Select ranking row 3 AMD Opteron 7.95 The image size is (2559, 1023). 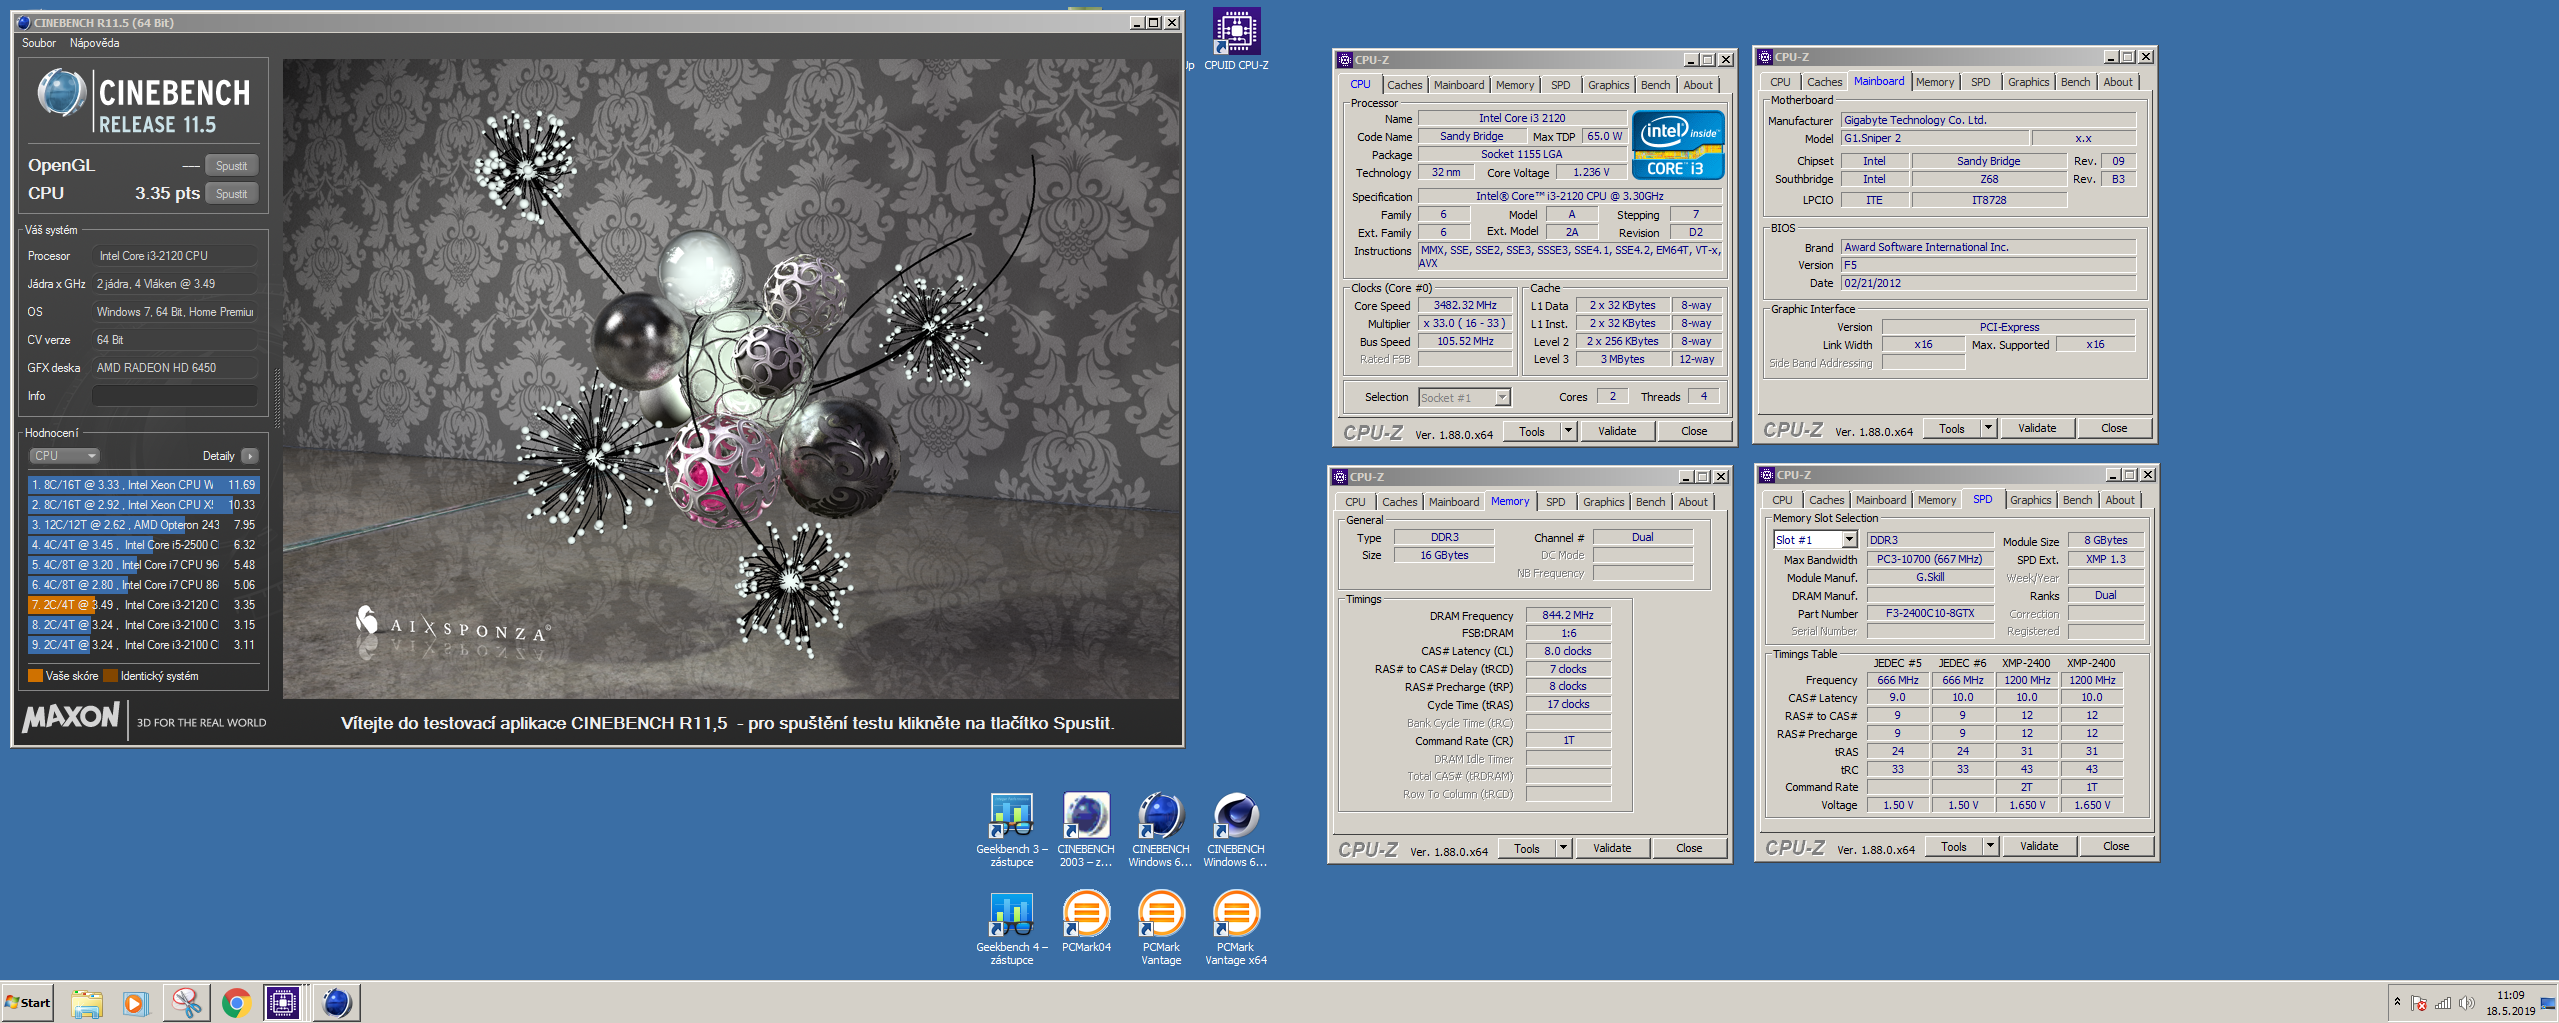pos(144,525)
